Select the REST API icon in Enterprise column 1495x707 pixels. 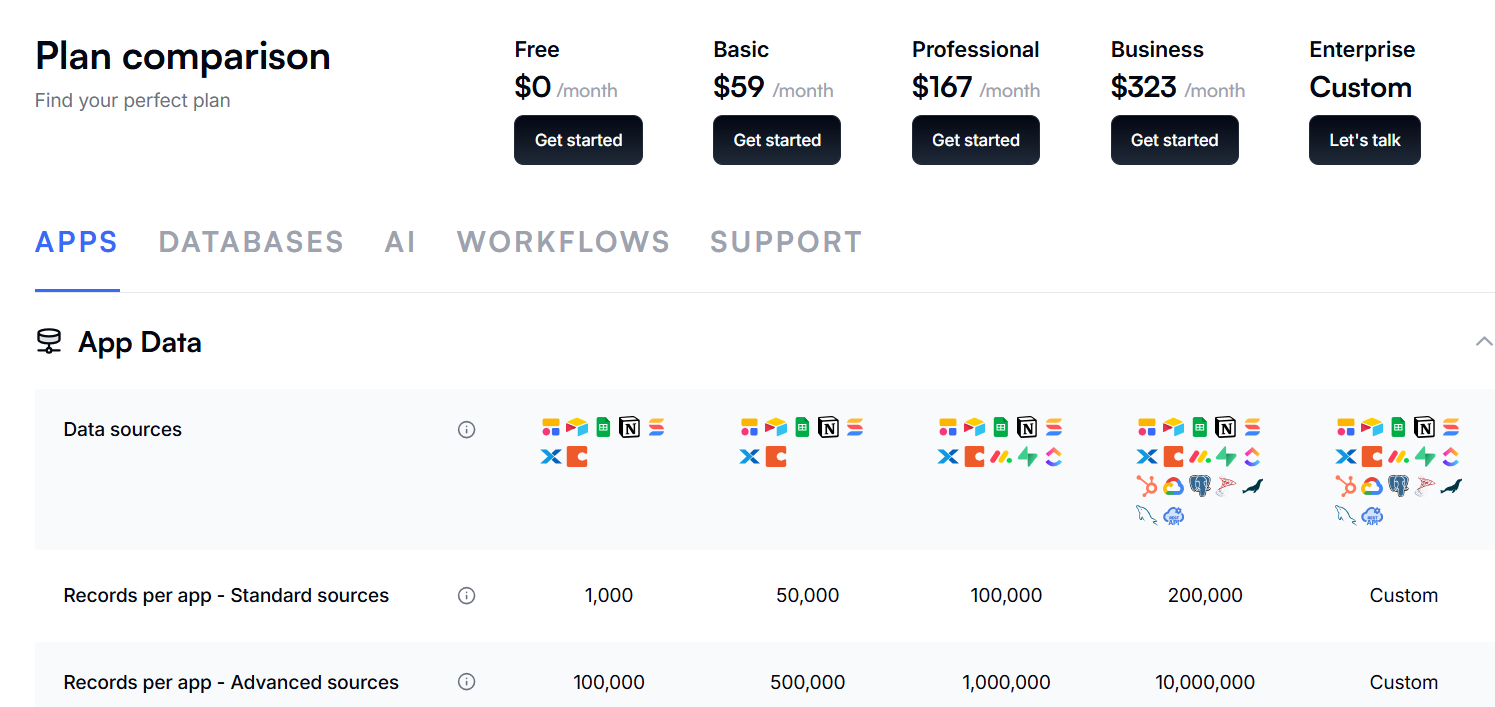click(x=1372, y=515)
